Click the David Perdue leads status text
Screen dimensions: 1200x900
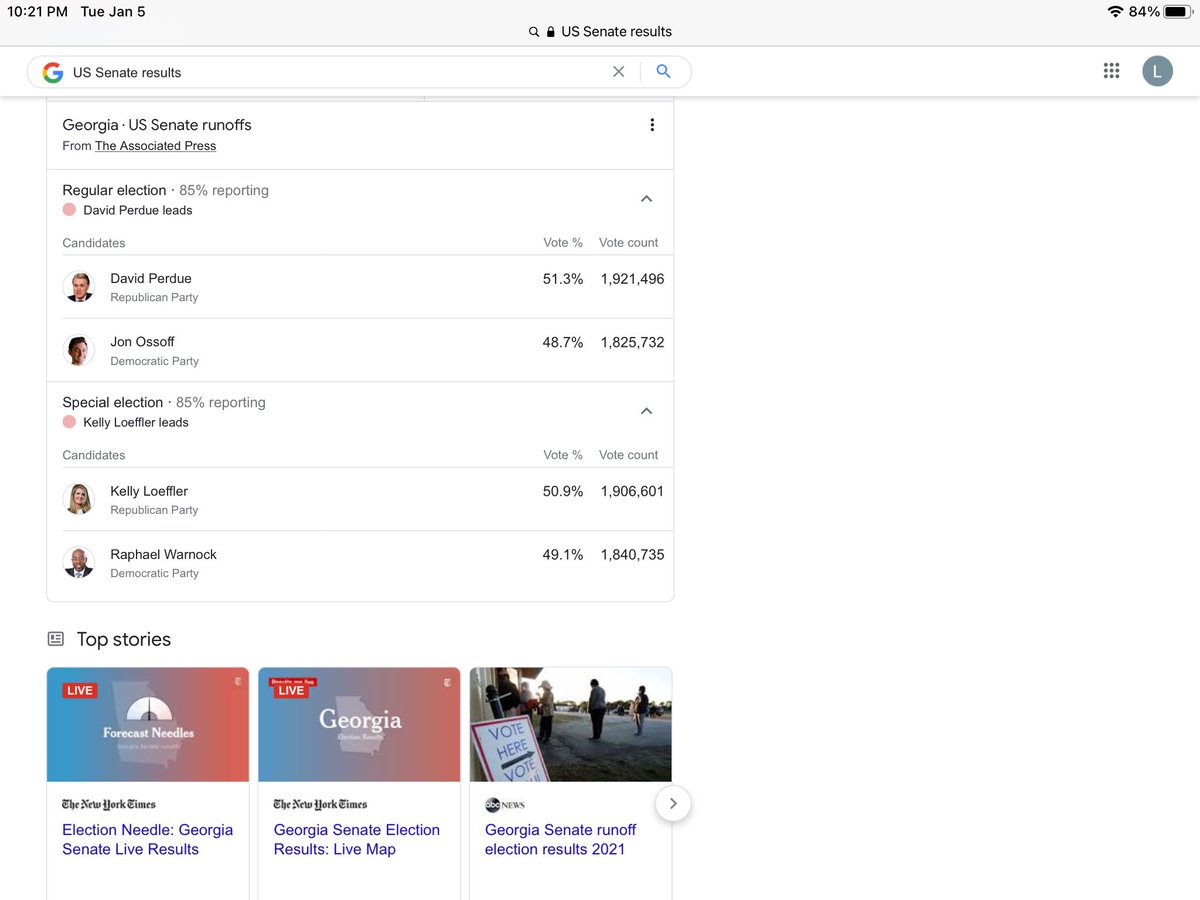(138, 210)
